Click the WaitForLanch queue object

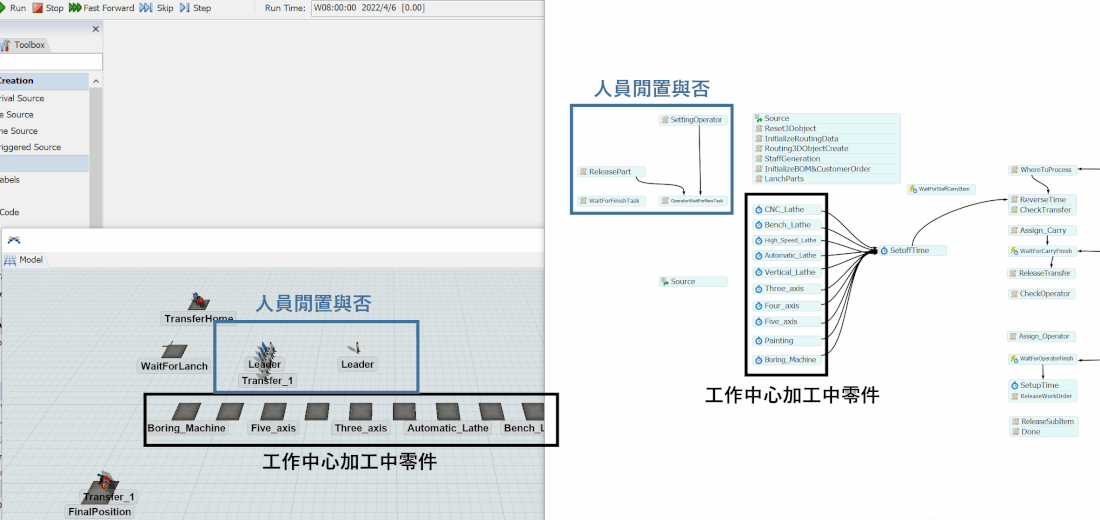click(x=173, y=351)
